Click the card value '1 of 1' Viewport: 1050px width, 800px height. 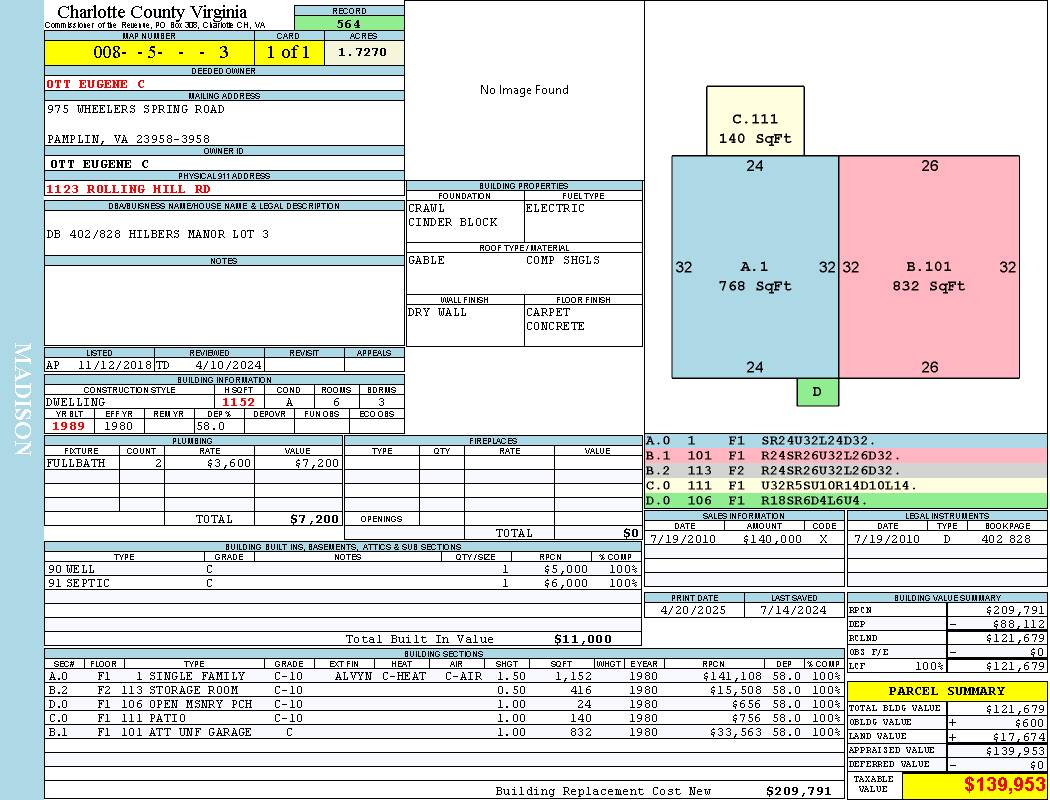pos(289,52)
